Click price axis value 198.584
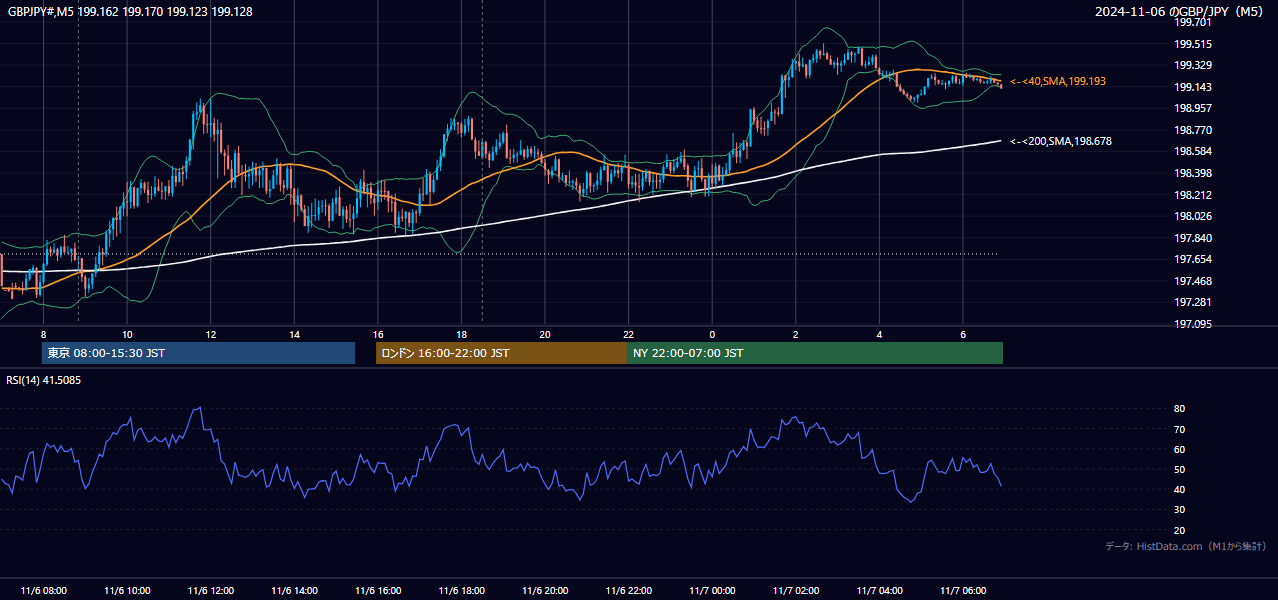1278x600 pixels. coord(1193,151)
